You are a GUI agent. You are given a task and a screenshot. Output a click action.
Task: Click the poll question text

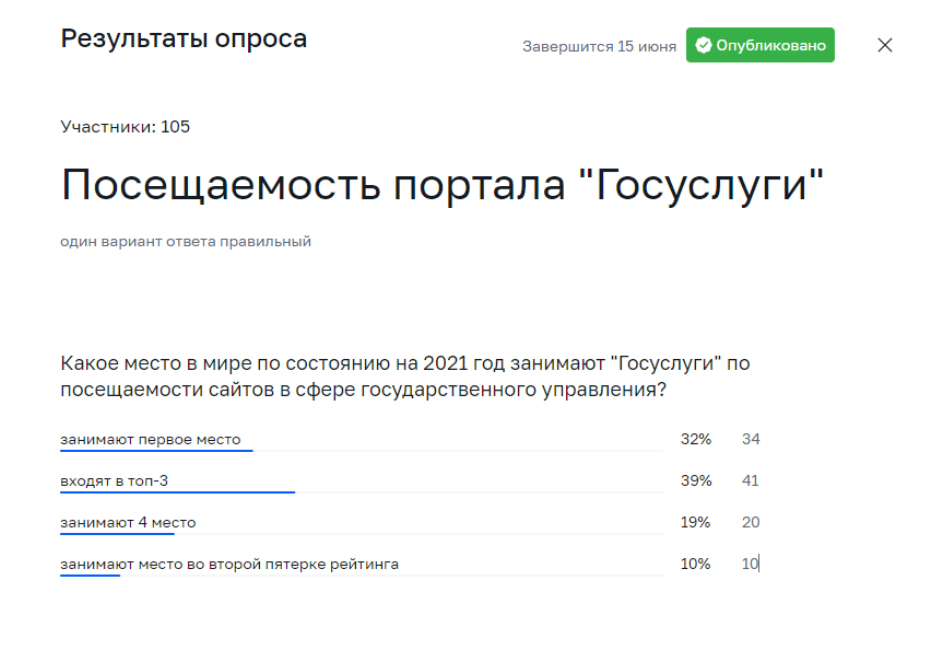(405, 376)
